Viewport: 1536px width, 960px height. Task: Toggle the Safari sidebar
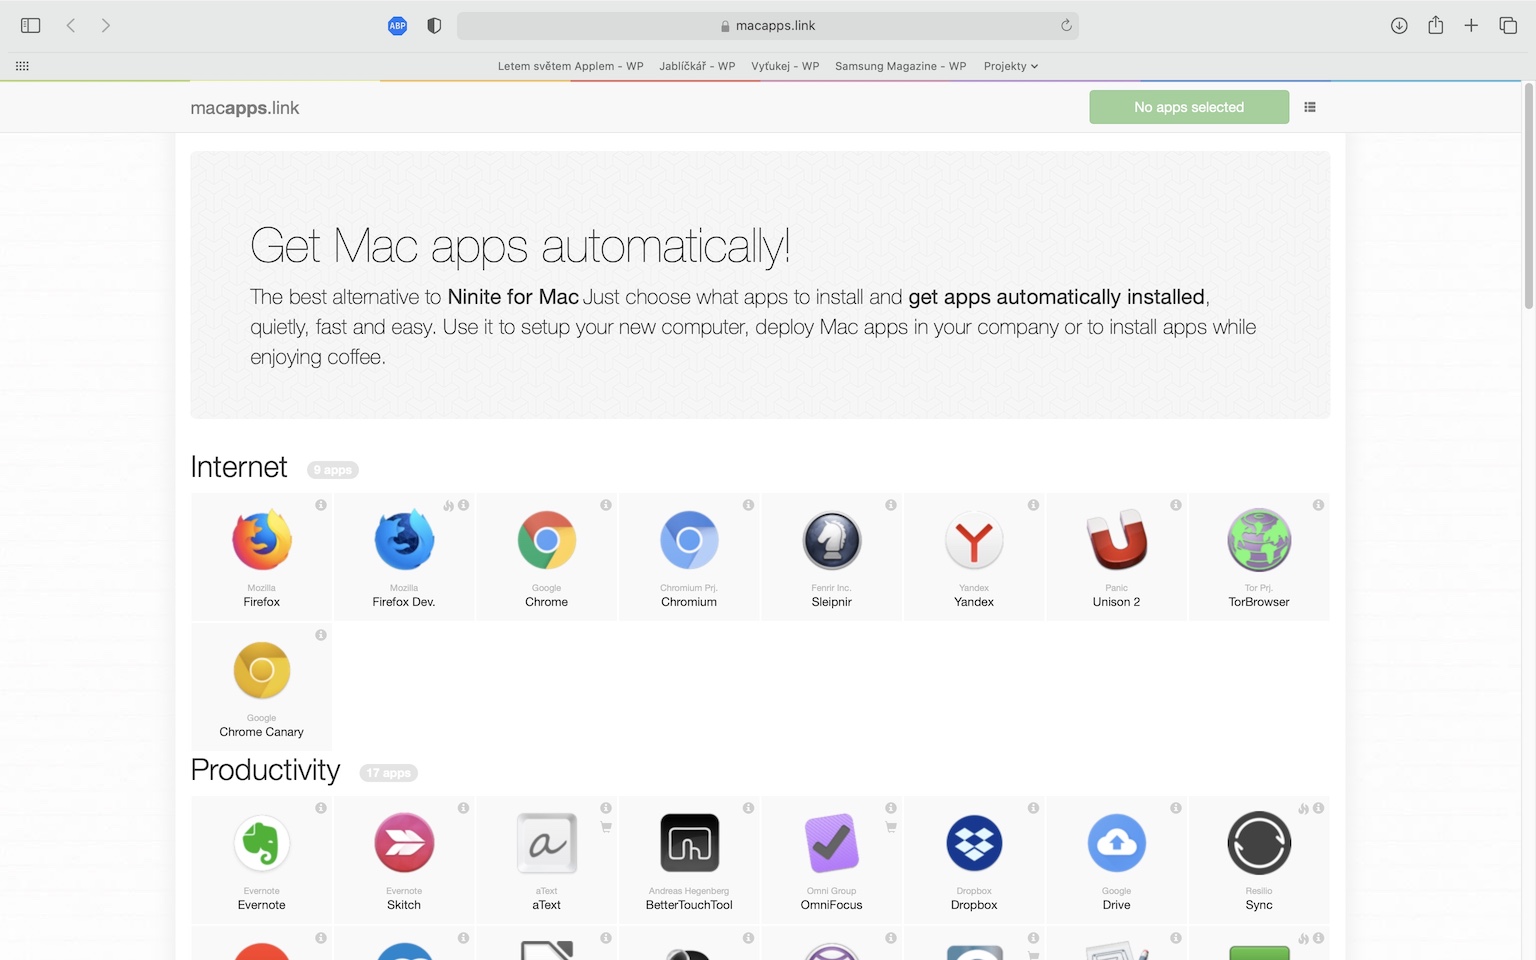[31, 26]
